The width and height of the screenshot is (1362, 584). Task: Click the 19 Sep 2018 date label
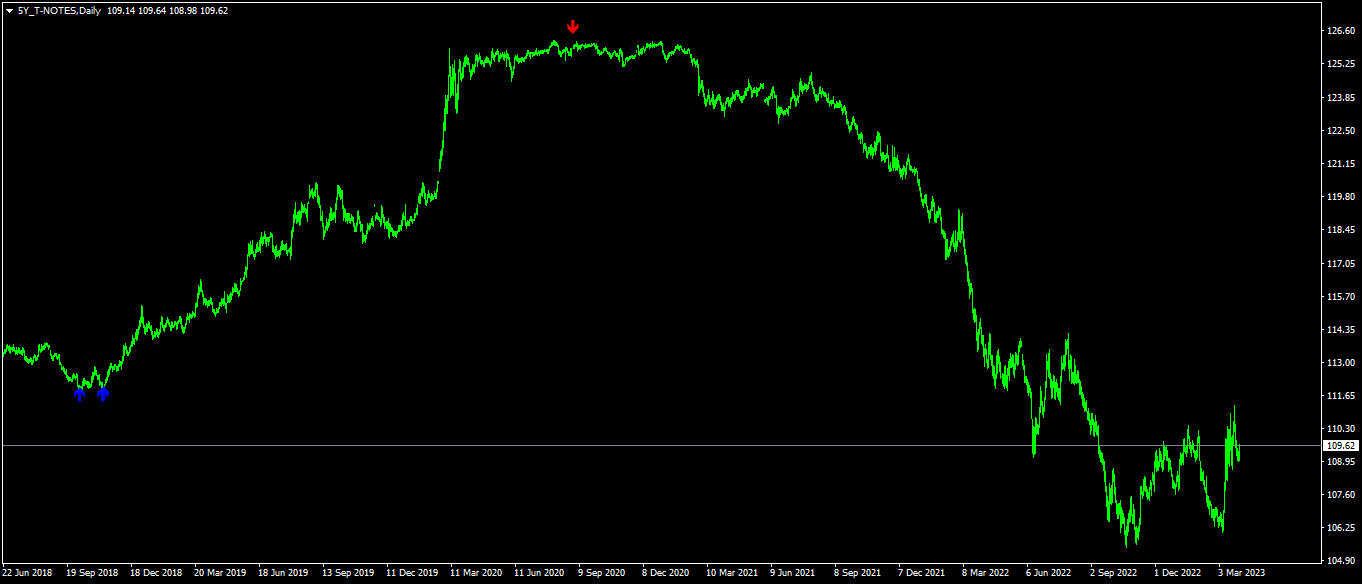point(92,573)
